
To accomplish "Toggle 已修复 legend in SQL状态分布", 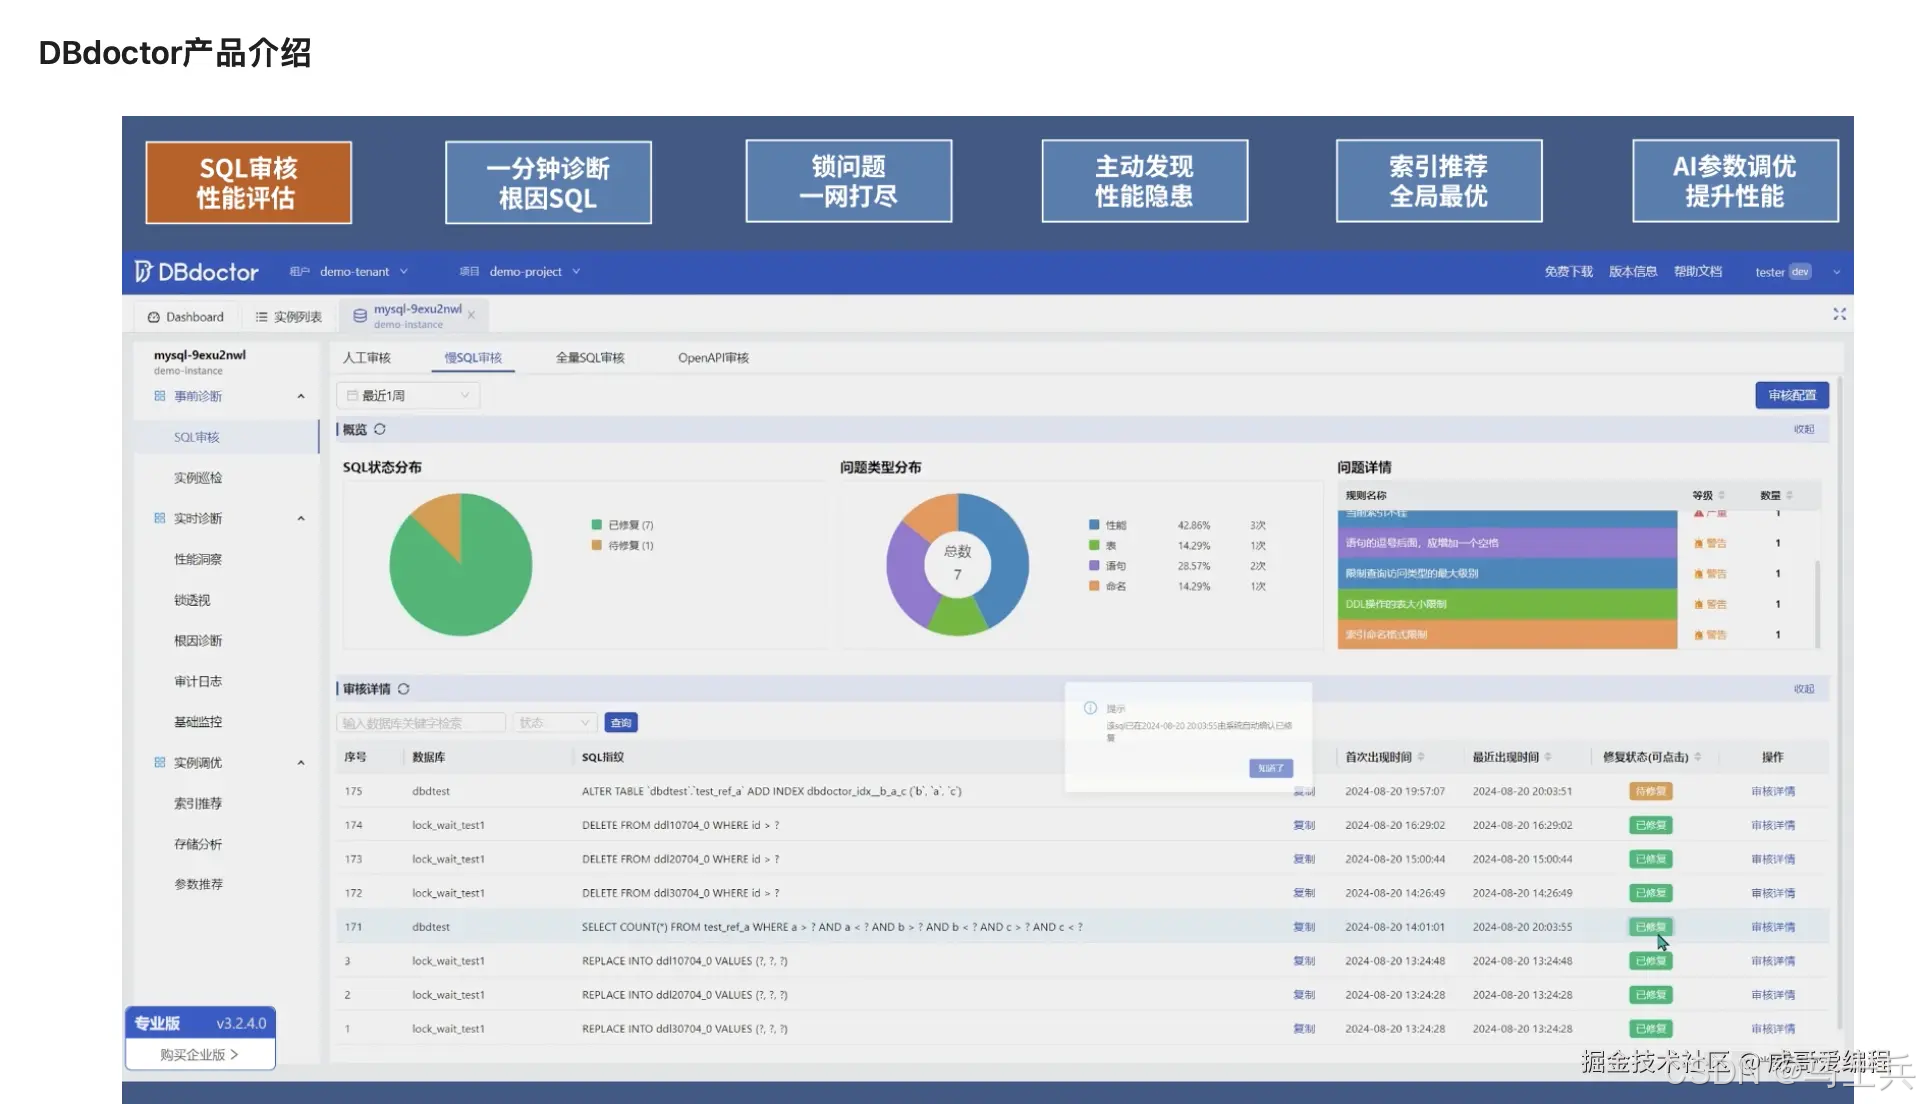I will [622, 525].
